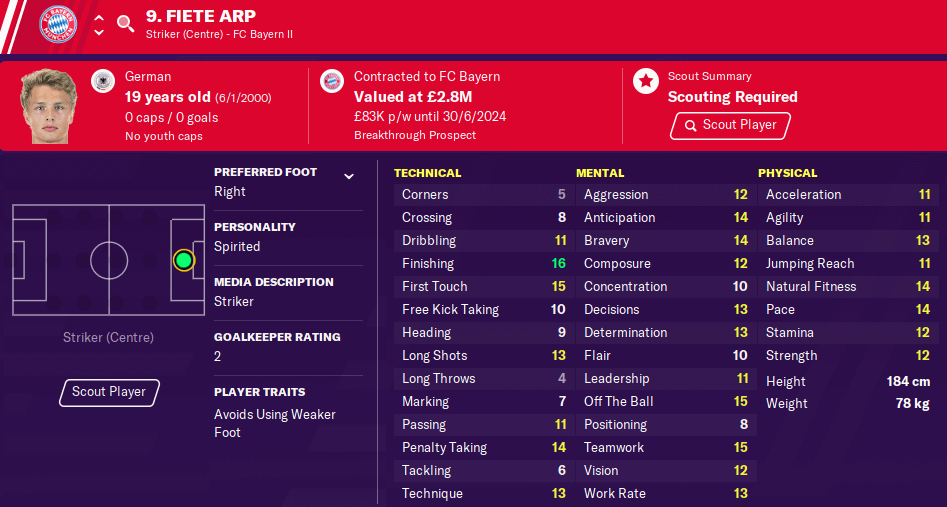This screenshot has height=507, width=947.
Task: Select the Finishing attribute row
Action: coord(482,263)
